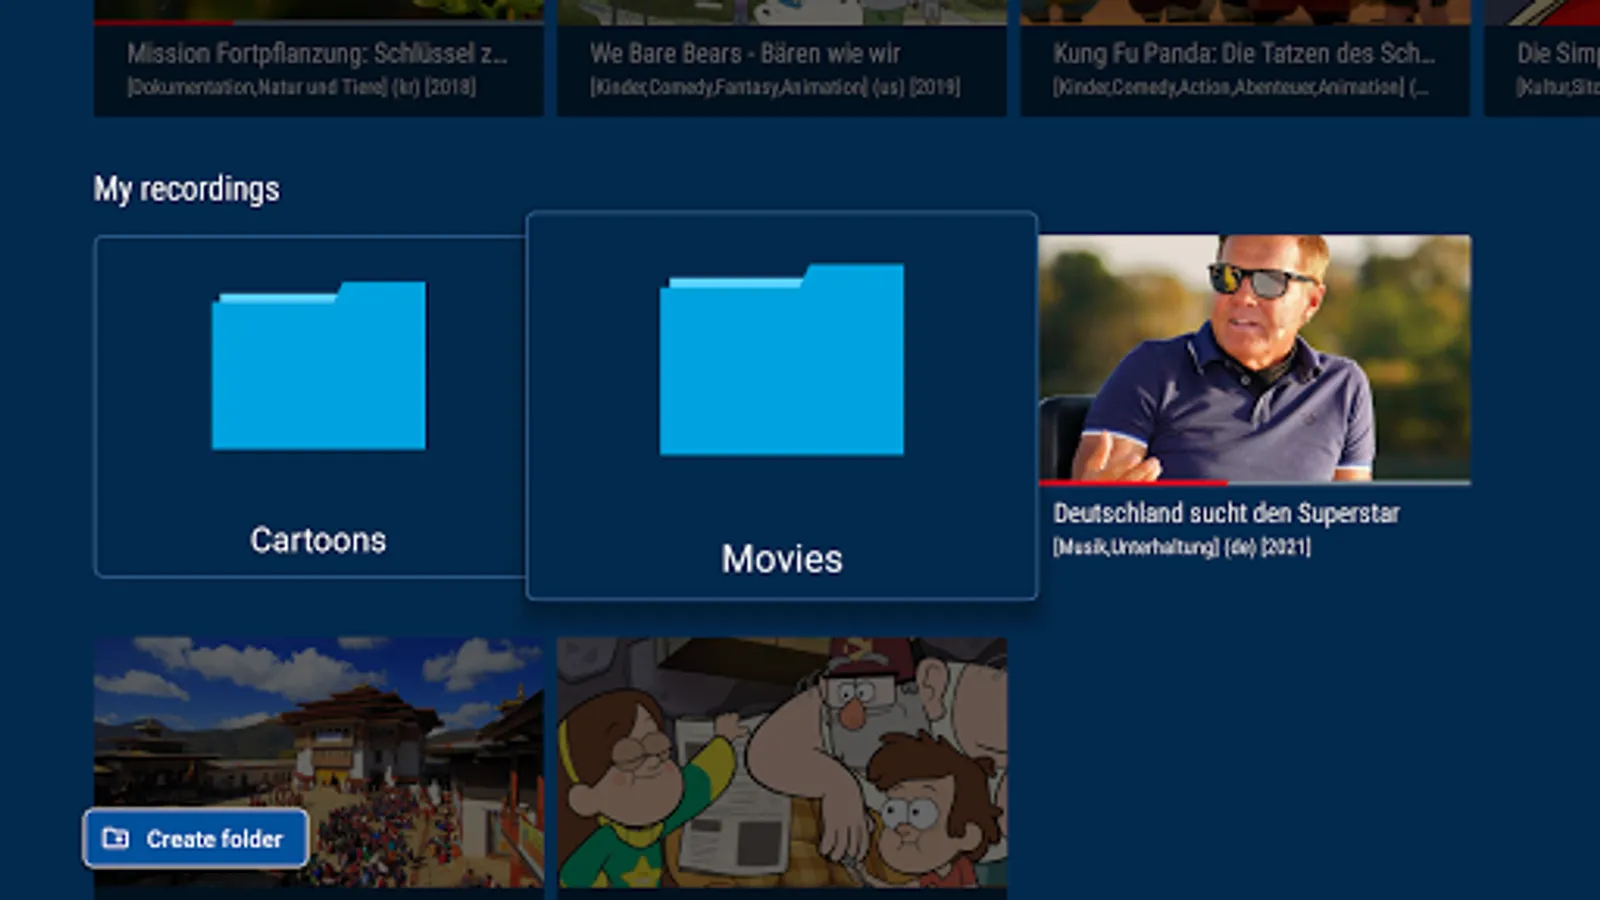The width and height of the screenshot is (1600, 900).
Task: Click the folder-plus icon in Create folder
Action: [116, 838]
